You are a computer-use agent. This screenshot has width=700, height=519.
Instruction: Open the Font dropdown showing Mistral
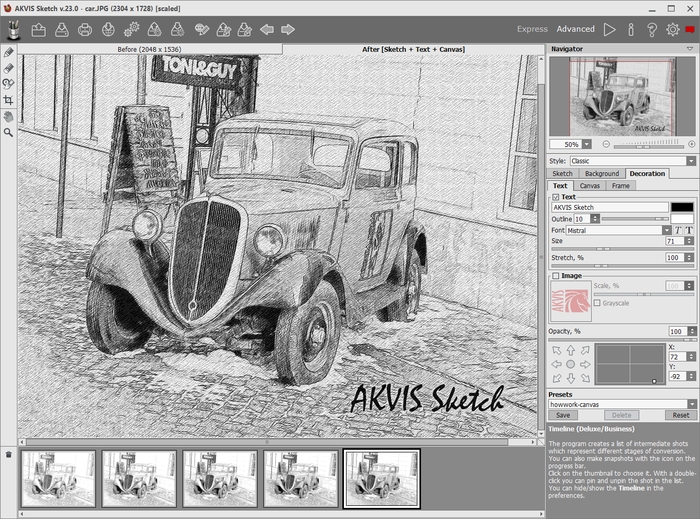click(619, 230)
